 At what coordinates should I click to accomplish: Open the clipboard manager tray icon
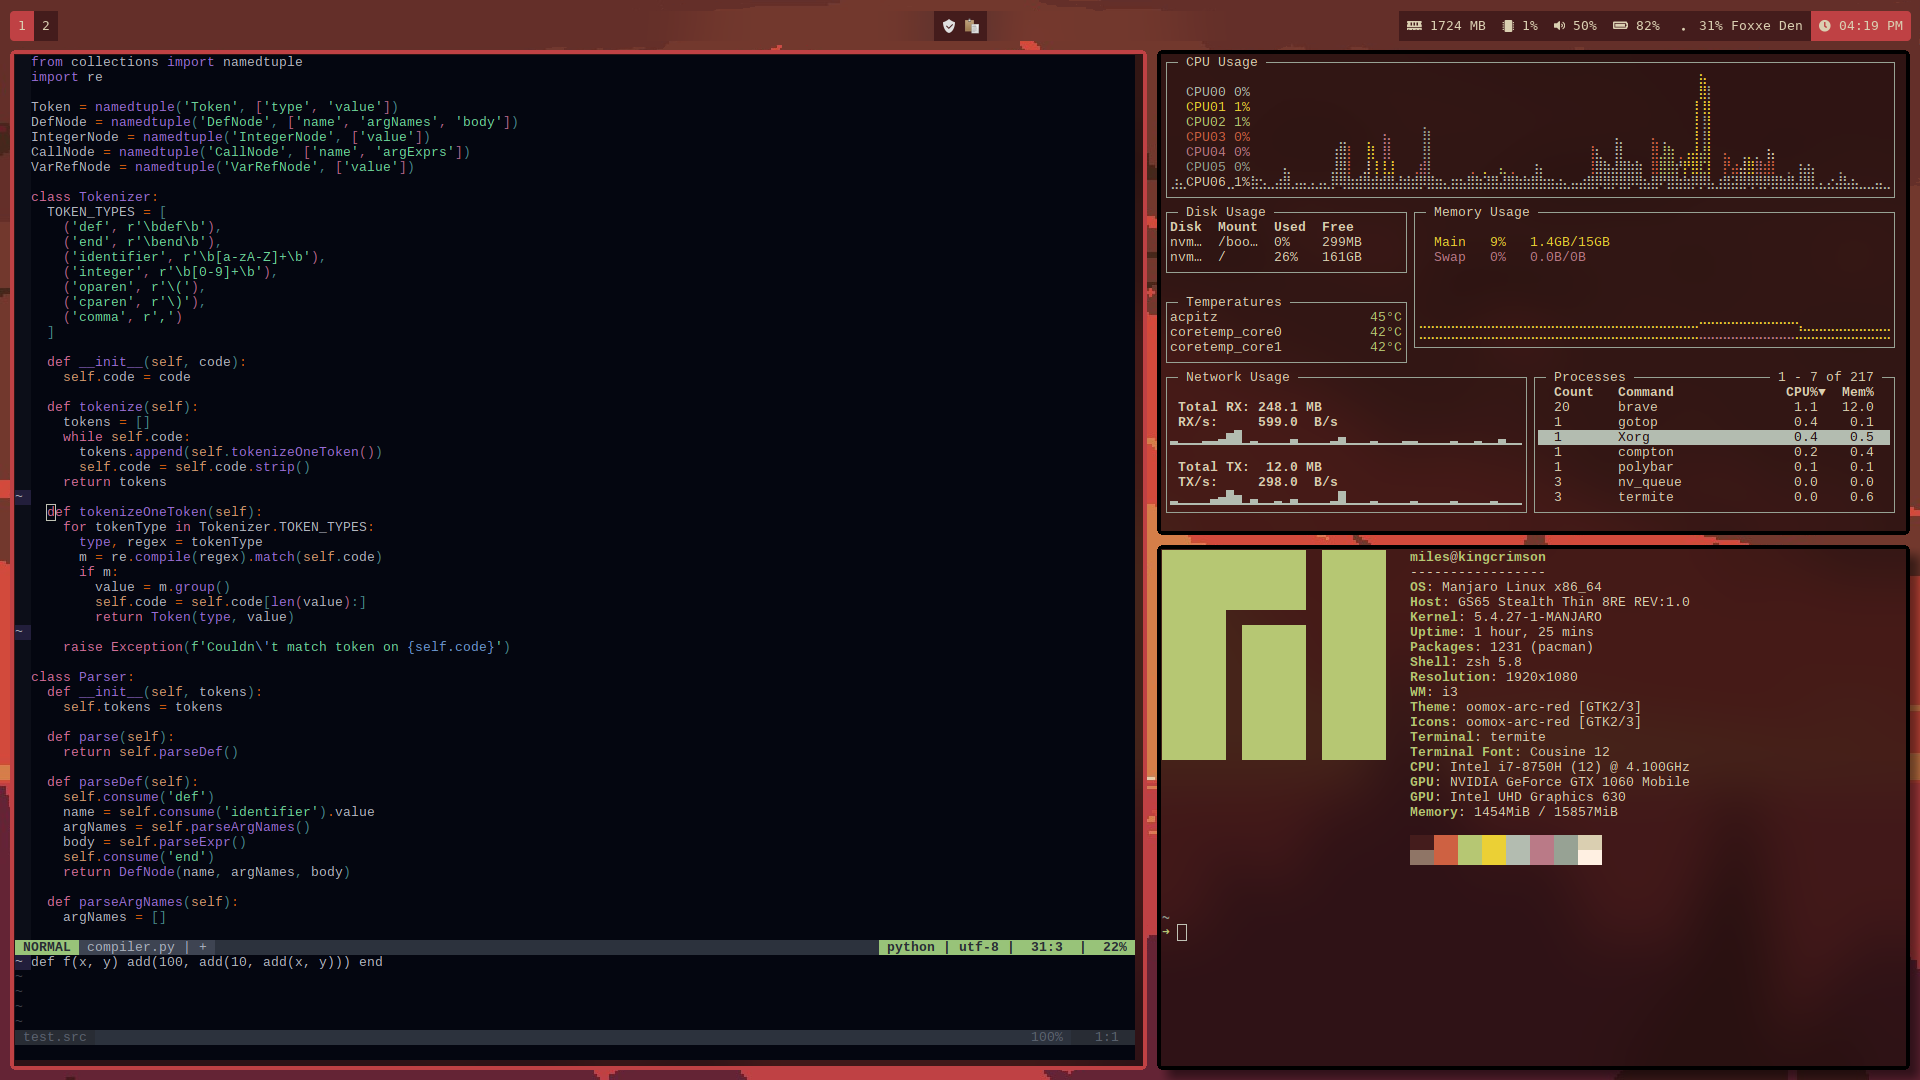tap(972, 26)
